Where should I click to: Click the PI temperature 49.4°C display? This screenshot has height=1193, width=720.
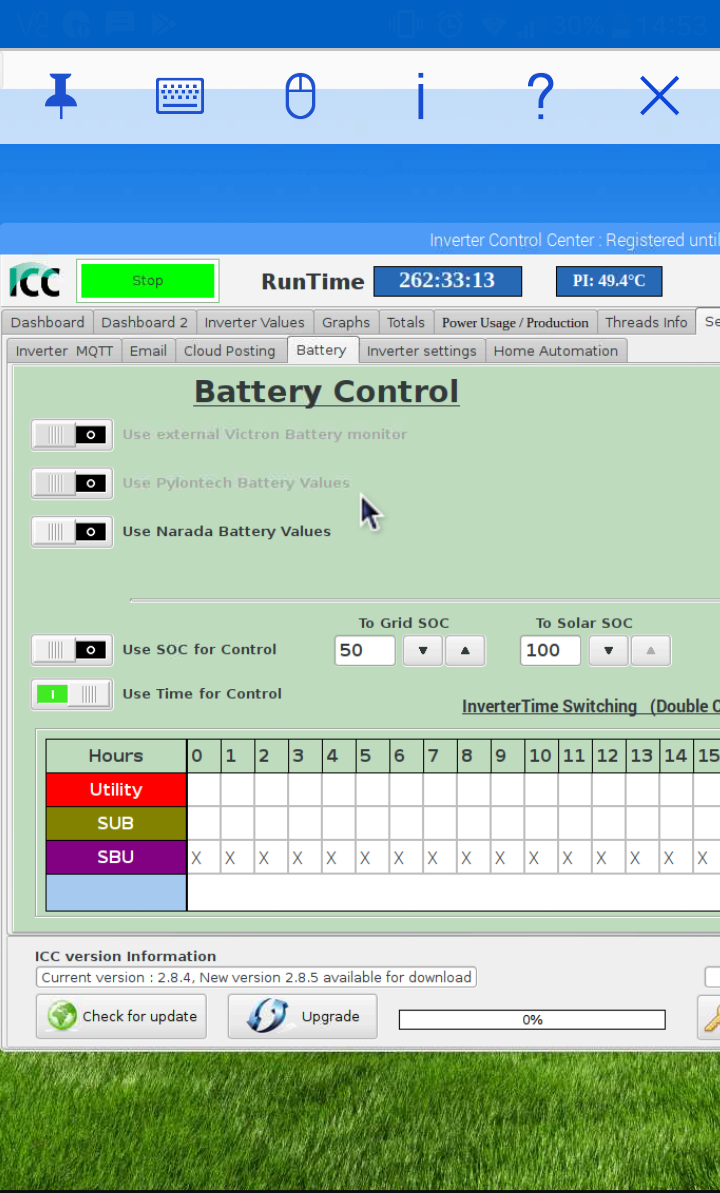[x=609, y=281]
